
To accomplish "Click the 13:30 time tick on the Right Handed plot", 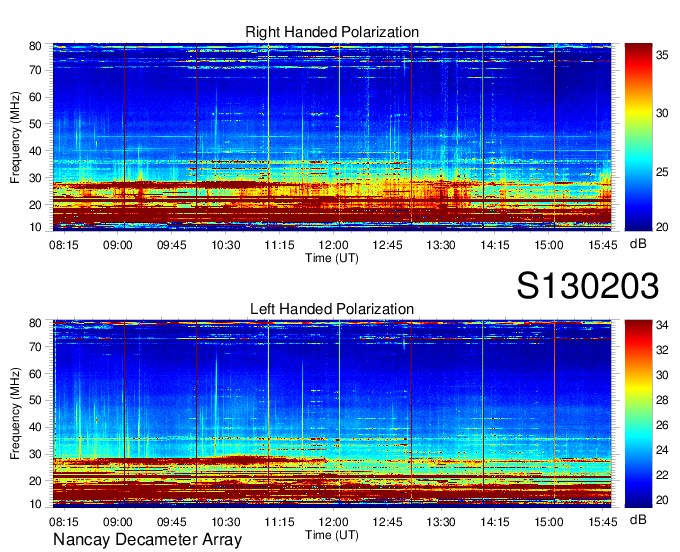I will pyautogui.click(x=441, y=245).
